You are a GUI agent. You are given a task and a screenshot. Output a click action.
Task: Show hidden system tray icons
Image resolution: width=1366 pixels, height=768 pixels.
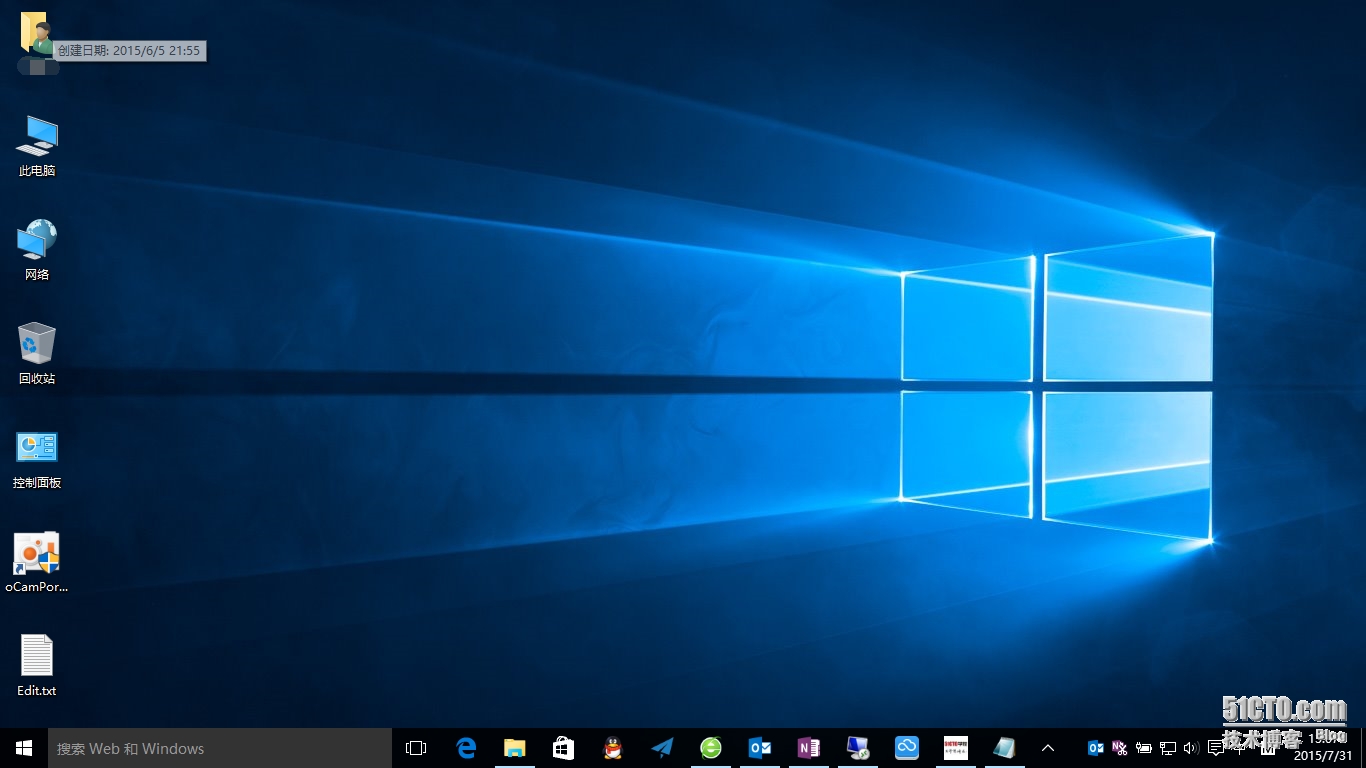1048,748
